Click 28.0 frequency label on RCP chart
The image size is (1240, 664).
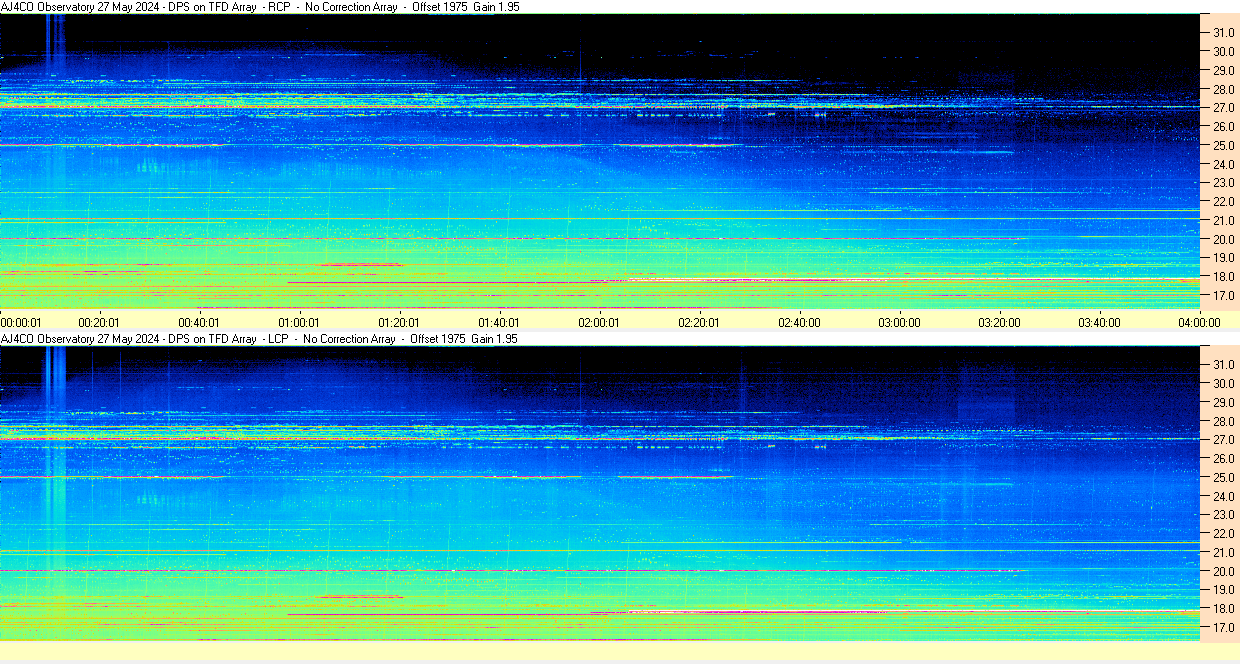point(1223,89)
